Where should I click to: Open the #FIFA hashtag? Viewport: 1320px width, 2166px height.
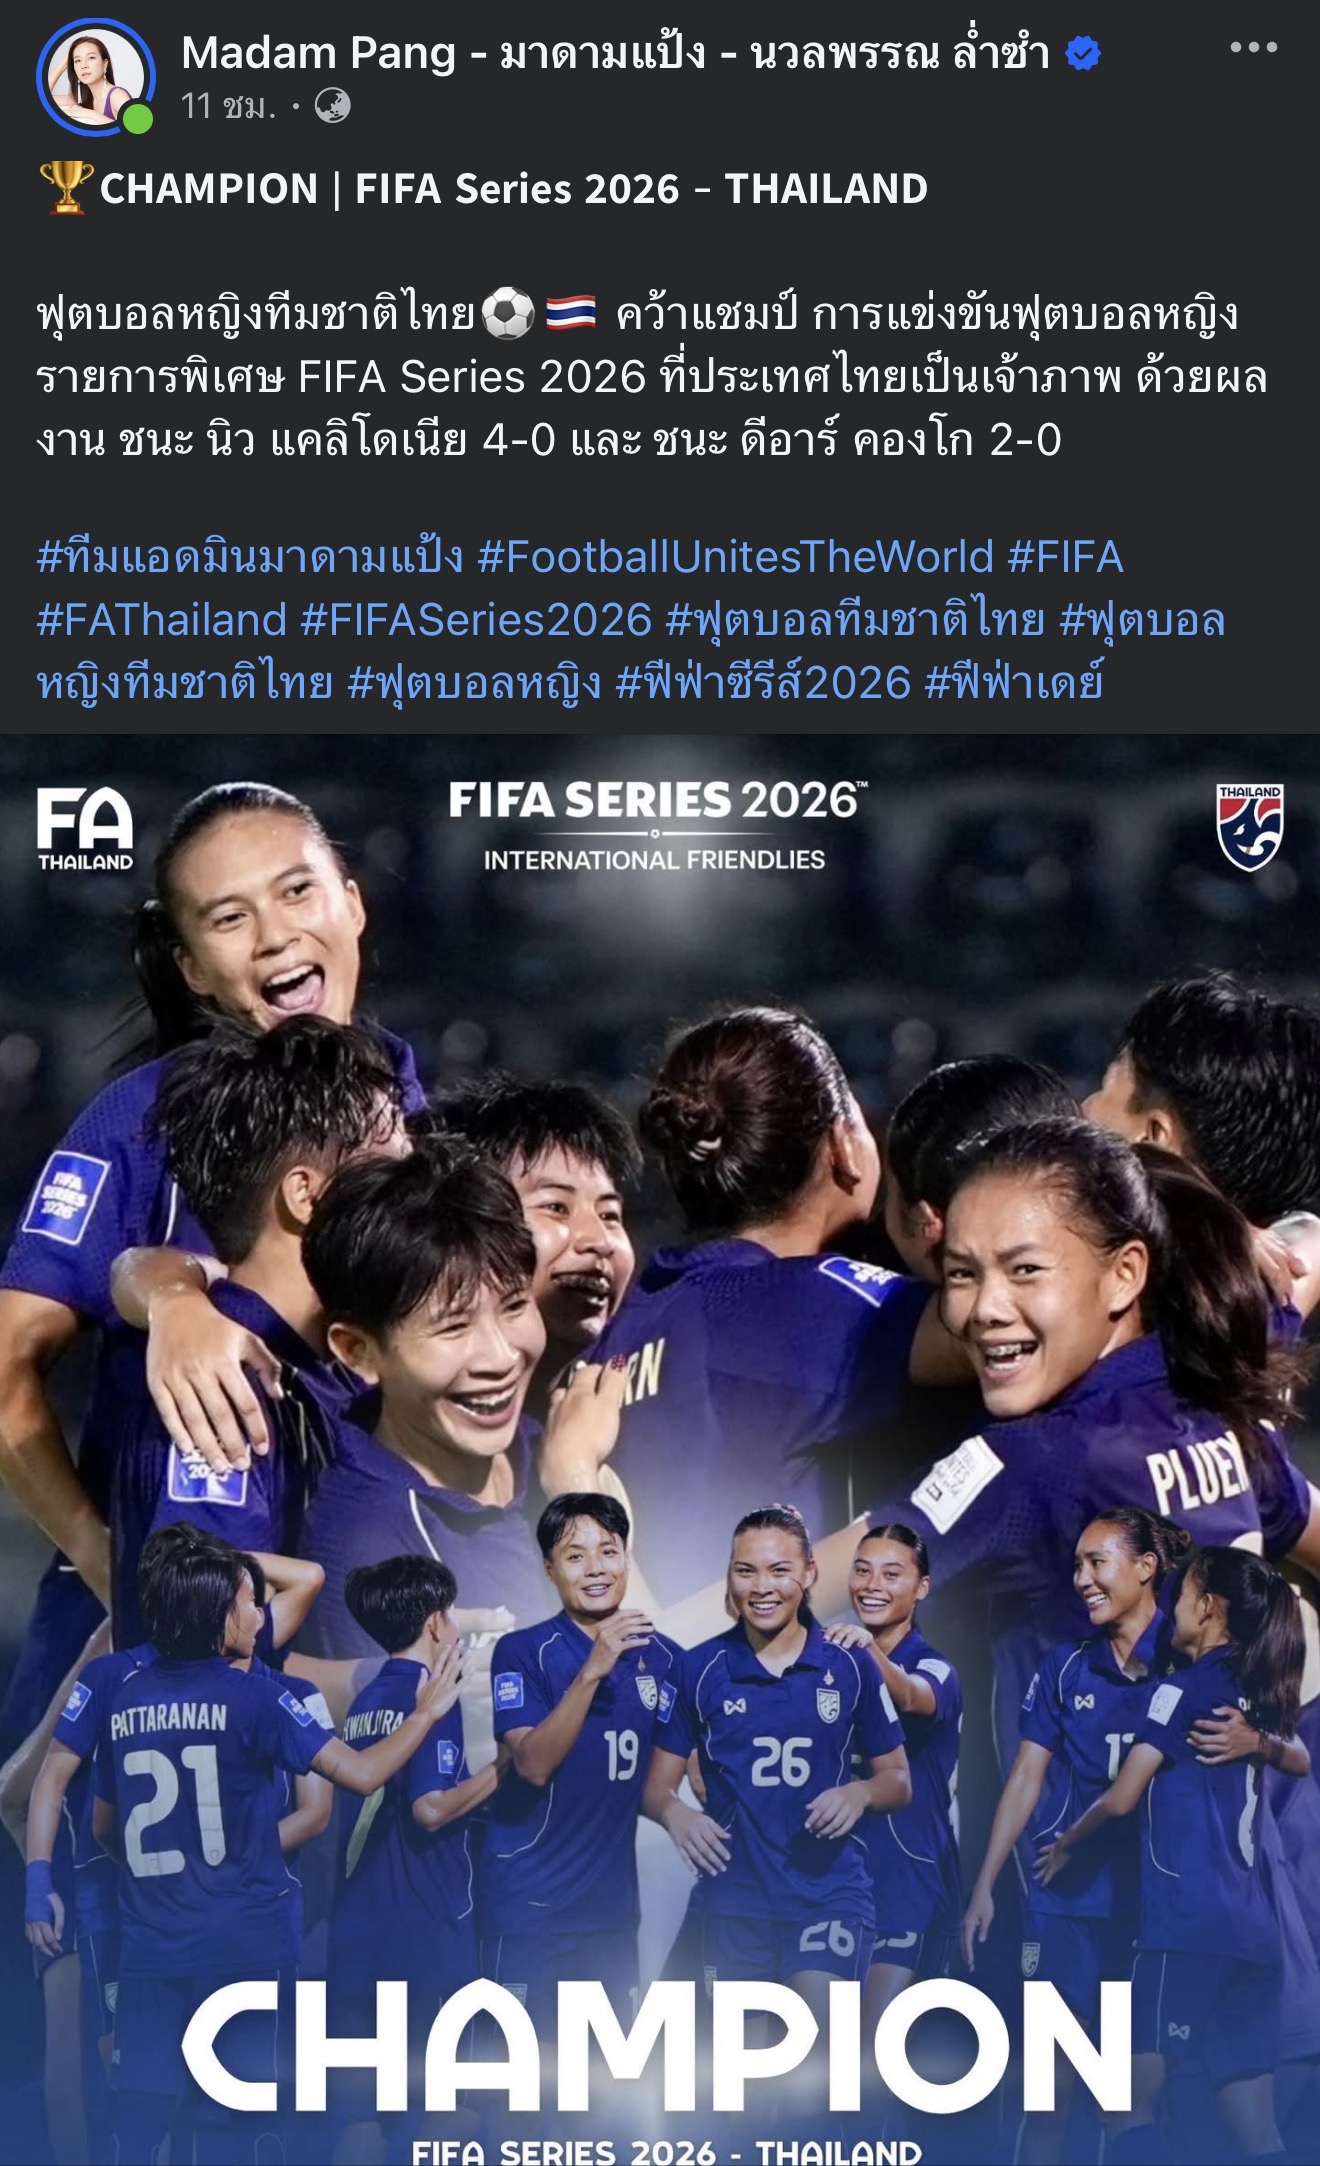[1066, 557]
